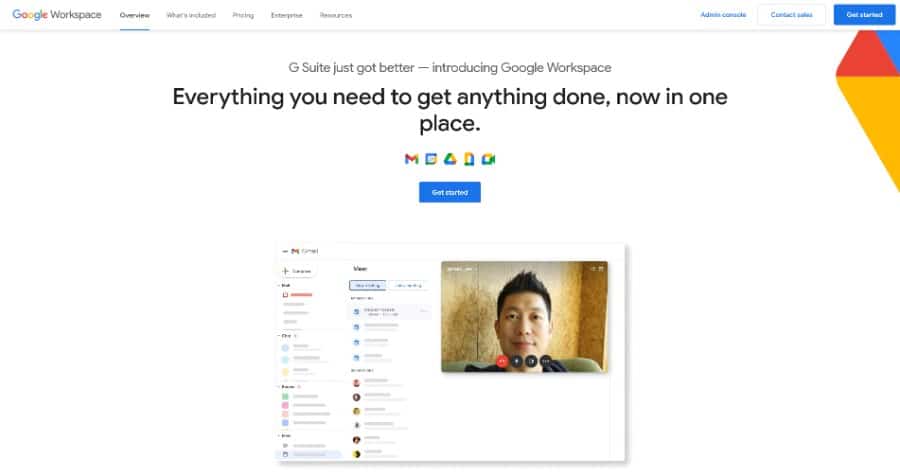
Task: Click the Google Drive icon
Action: pos(450,159)
